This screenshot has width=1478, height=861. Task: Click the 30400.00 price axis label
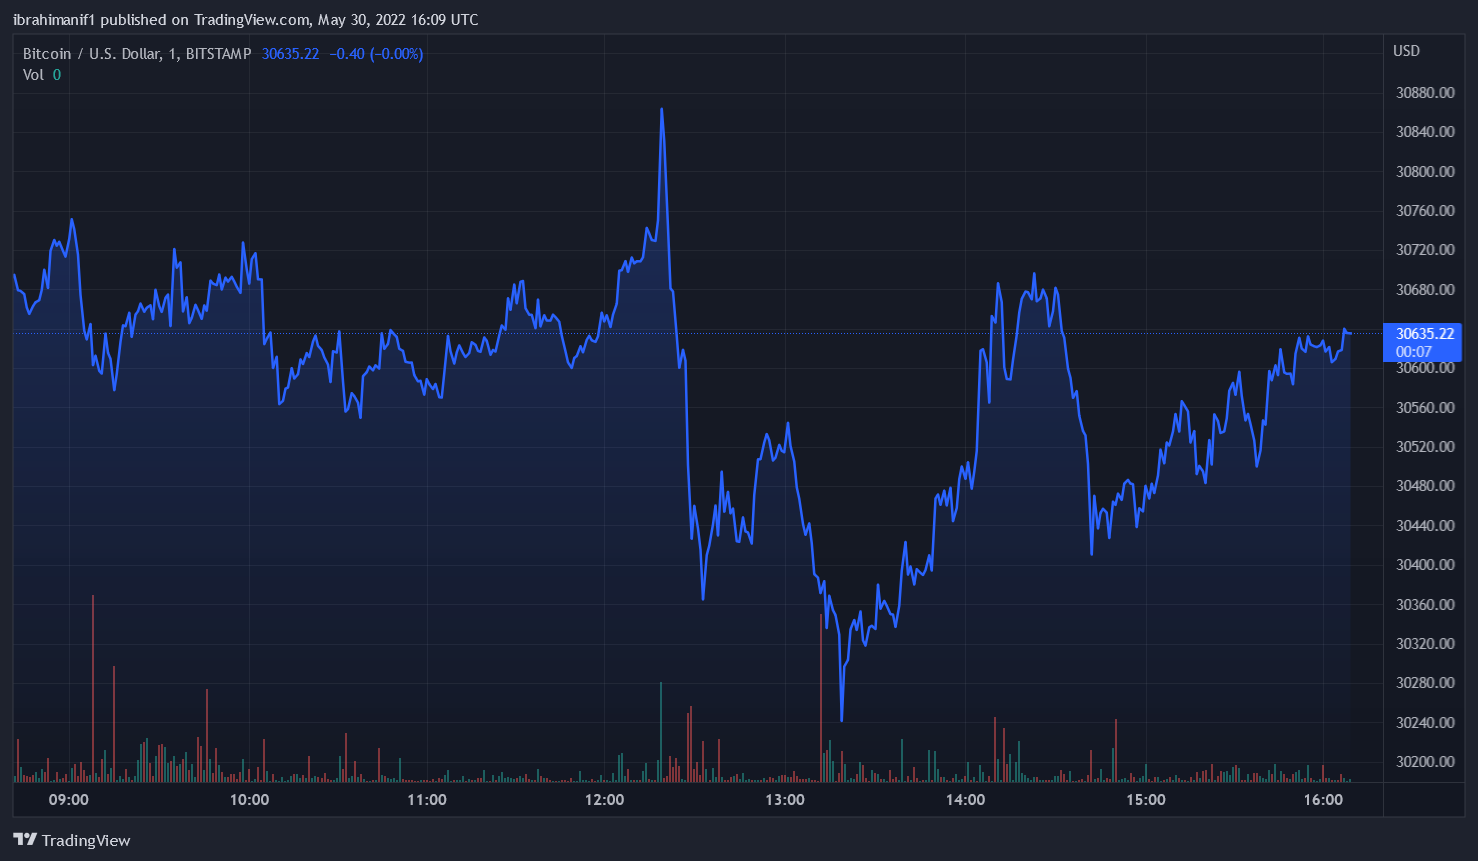1425,565
